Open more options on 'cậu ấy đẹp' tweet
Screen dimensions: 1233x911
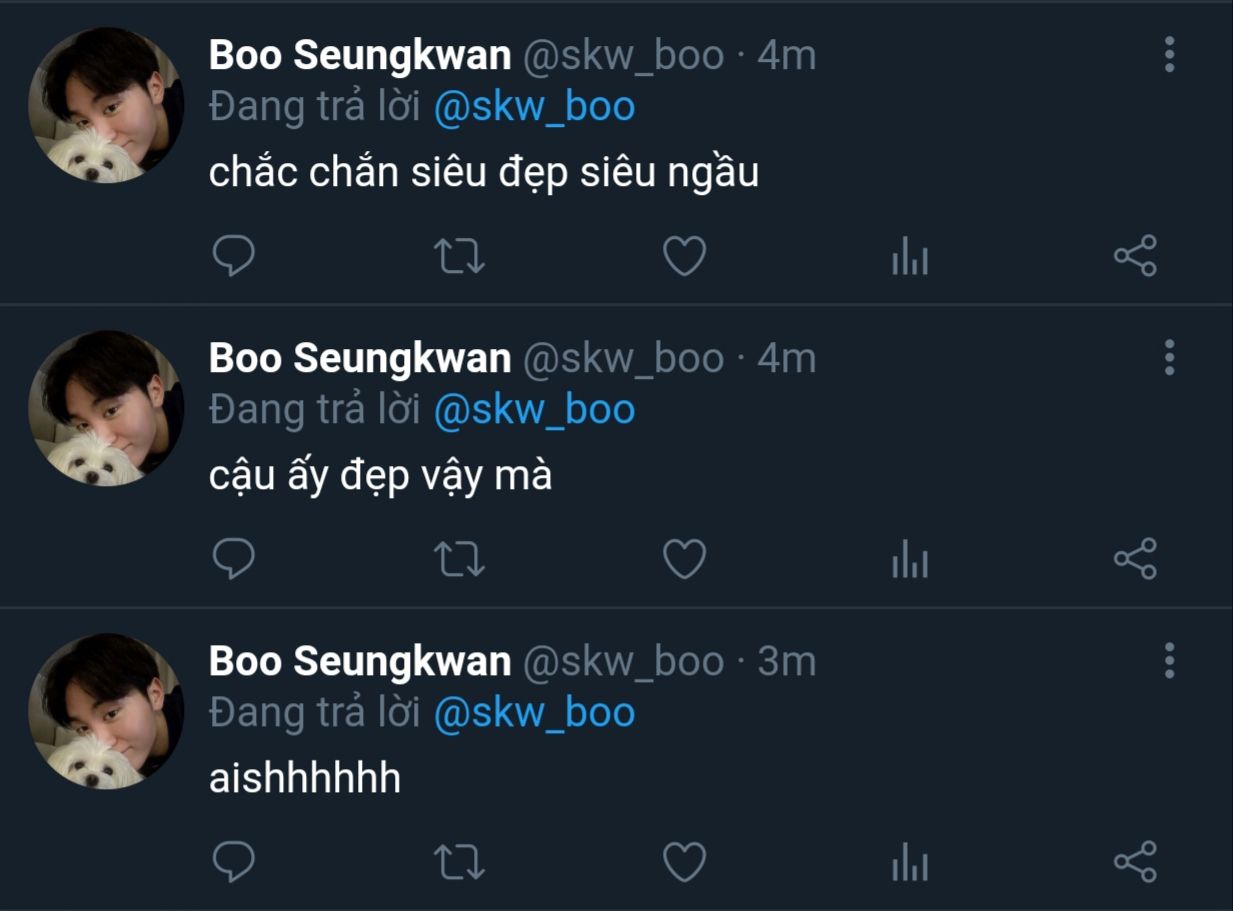click(1169, 357)
